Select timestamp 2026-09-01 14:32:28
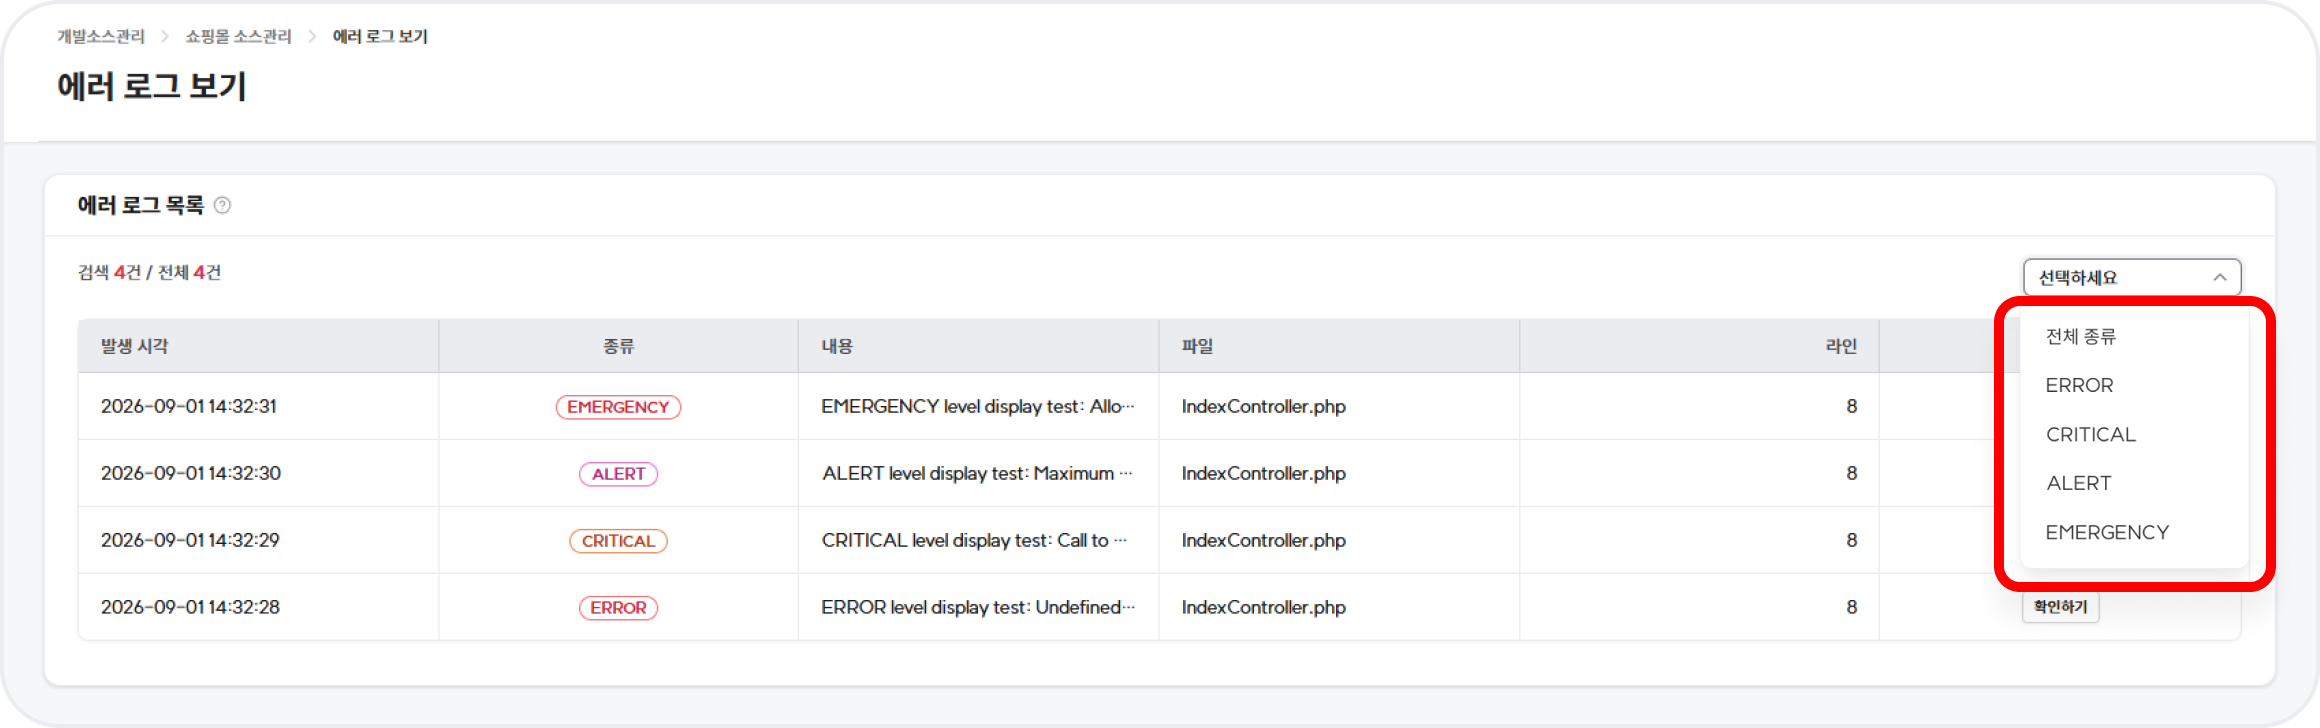This screenshot has width=2320, height=728. (x=190, y=607)
